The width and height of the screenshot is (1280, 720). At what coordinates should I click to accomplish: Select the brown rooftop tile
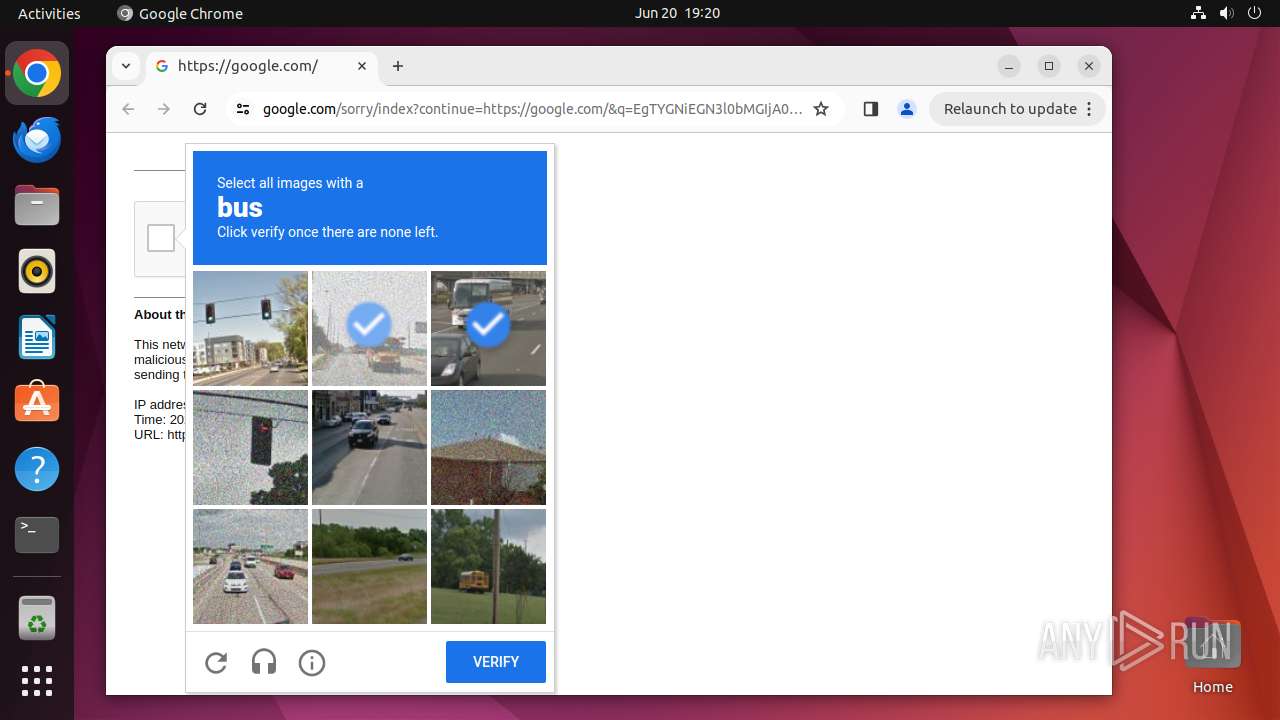488,447
